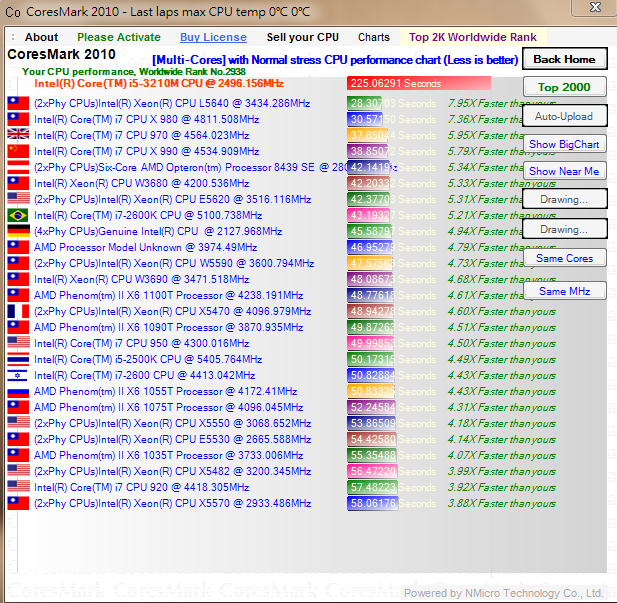Screen dimensions: 617x603
Task: Click the upper Drawing... button
Action: coord(564,199)
